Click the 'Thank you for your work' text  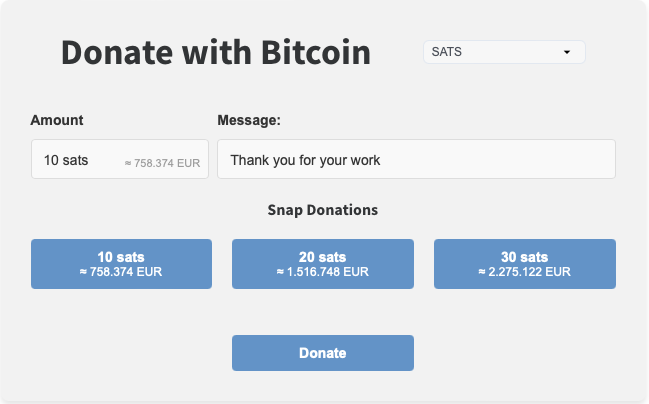pyautogui.click(x=305, y=160)
